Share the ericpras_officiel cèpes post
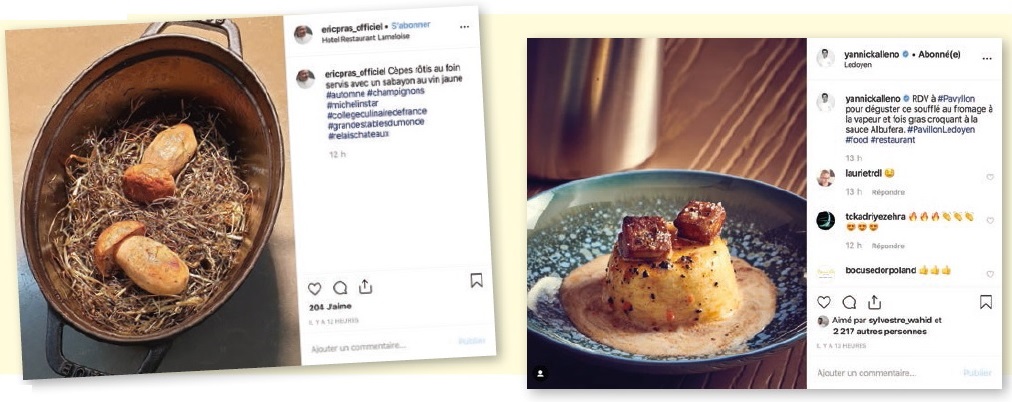 [x=365, y=286]
